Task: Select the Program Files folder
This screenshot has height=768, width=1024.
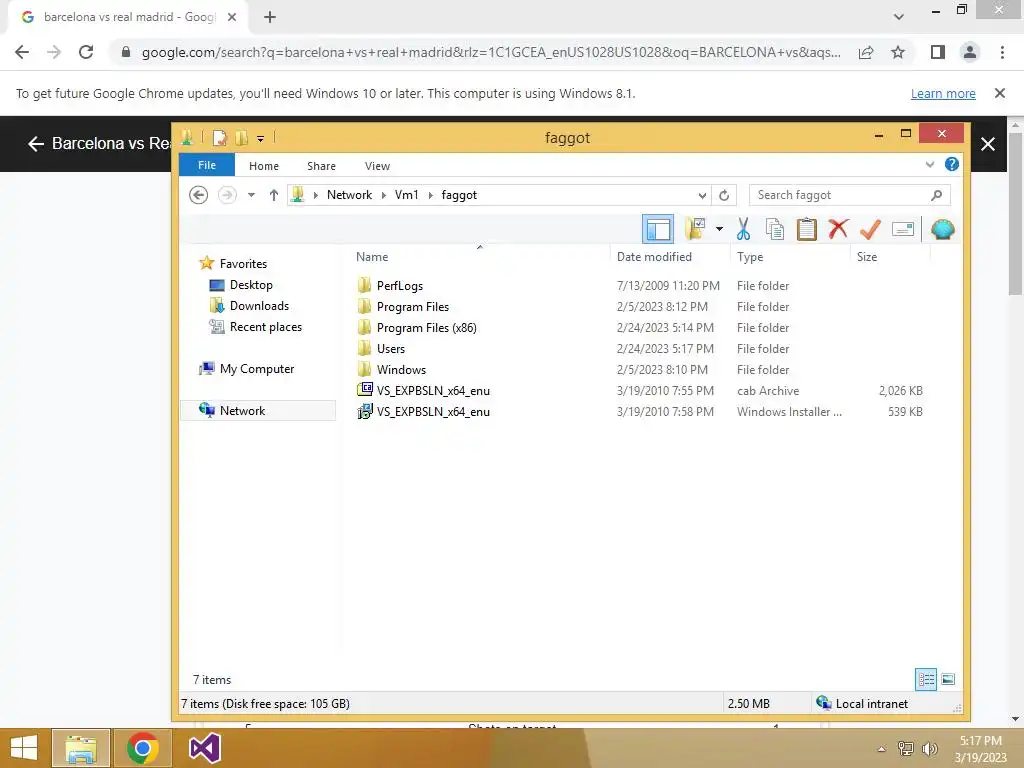Action: (x=403, y=306)
